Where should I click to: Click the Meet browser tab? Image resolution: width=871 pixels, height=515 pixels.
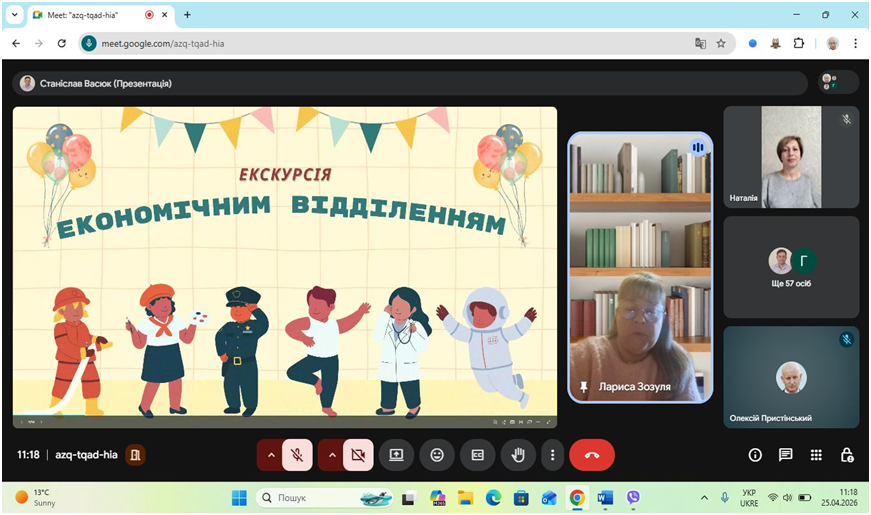pyautogui.click(x=90, y=15)
